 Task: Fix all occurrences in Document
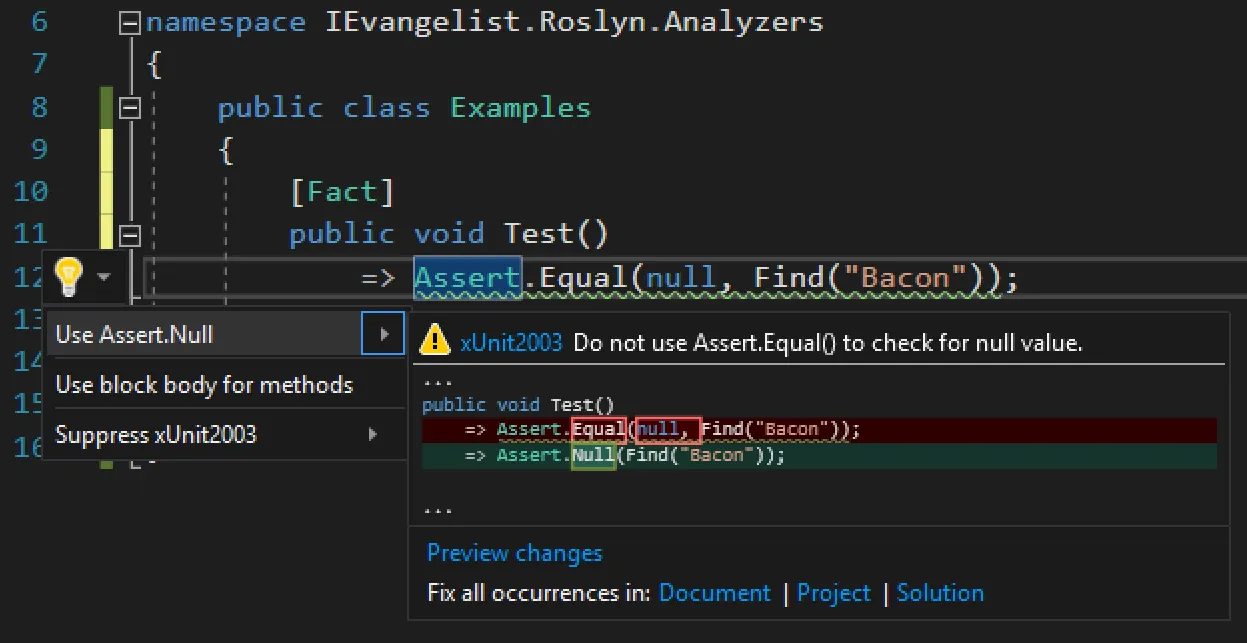[x=715, y=593]
